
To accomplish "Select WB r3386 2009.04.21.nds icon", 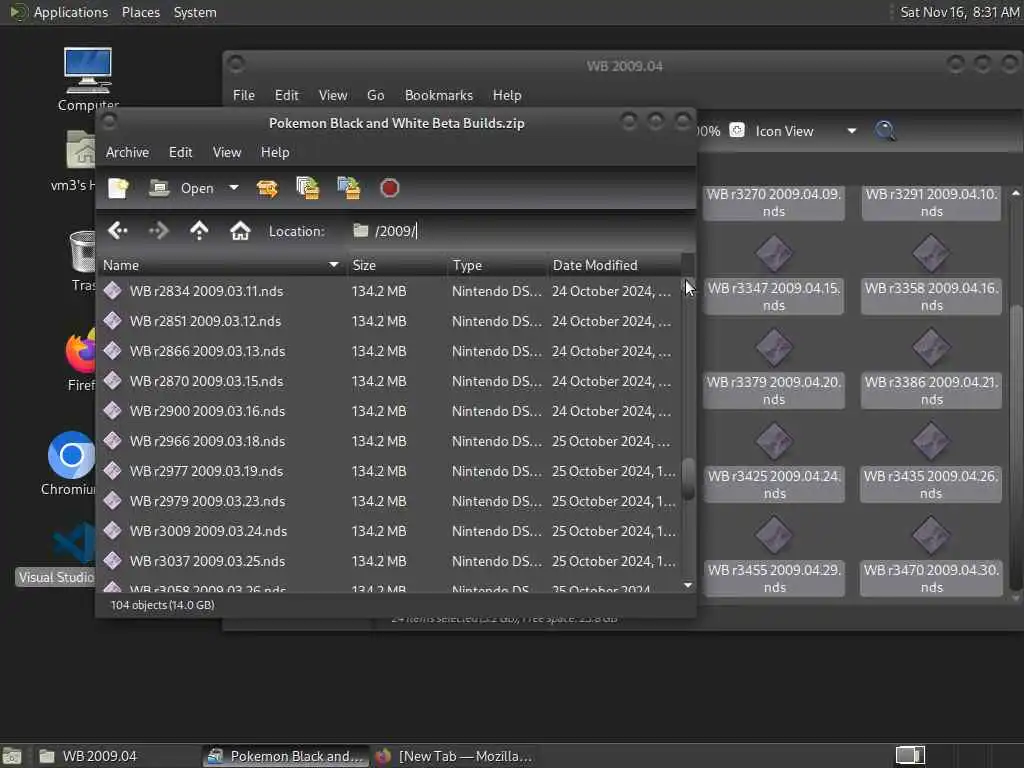I will tap(931, 348).
